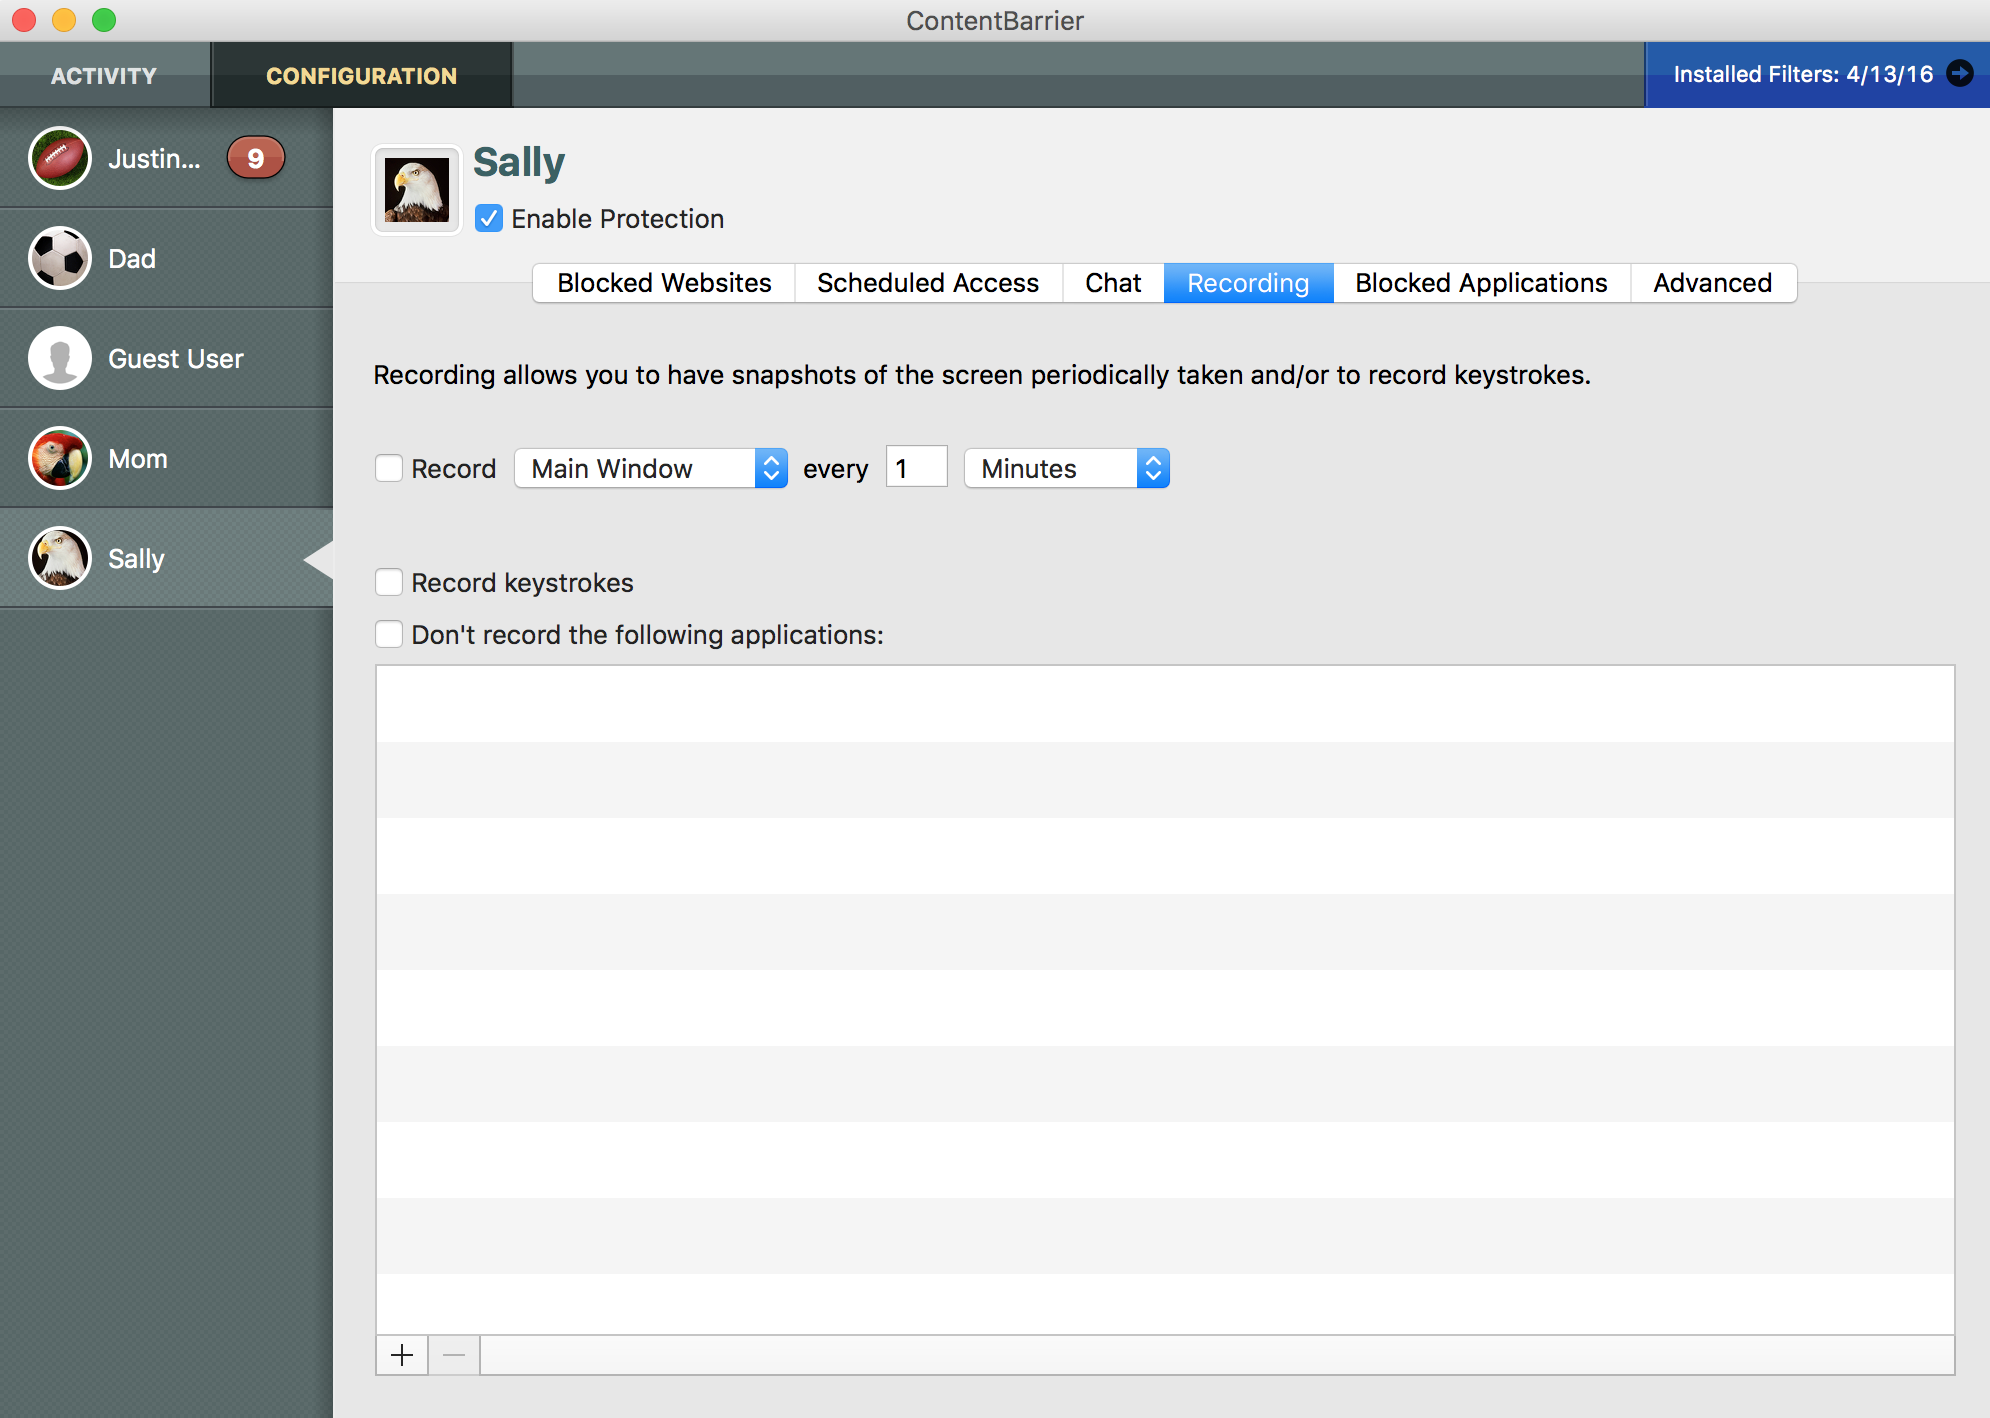The image size is (1990, 1418).
Task: Open the Minutes interval unit dropdown
Action: [x=1067, y=468]
